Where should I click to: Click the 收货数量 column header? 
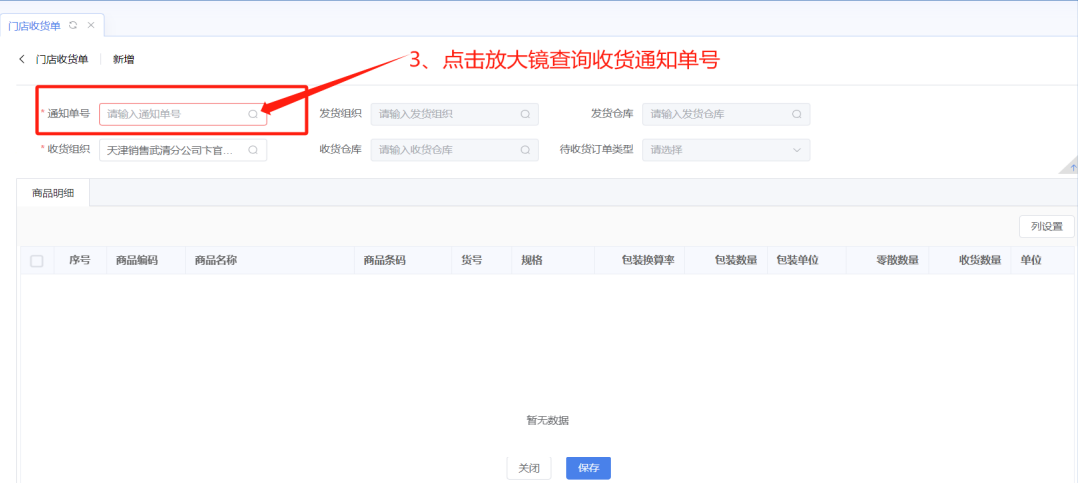point(980,260)
